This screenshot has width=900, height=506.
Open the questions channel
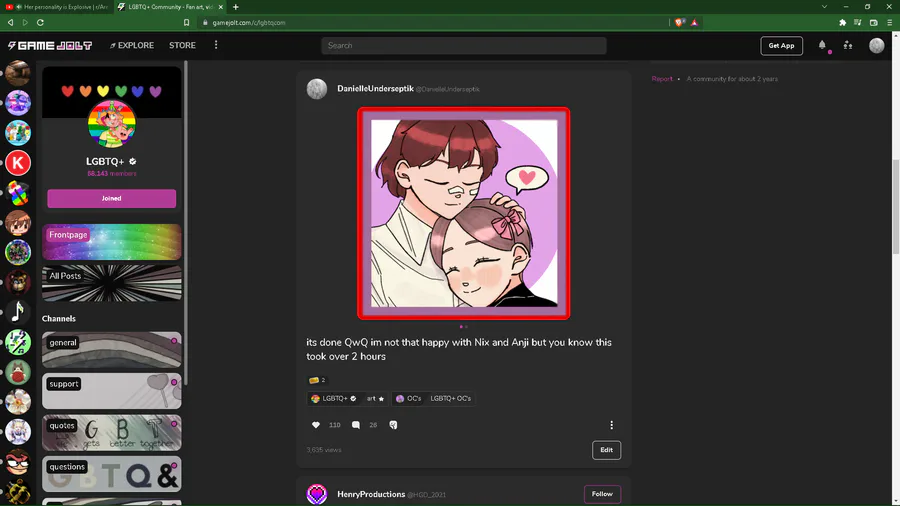(111, 474)
